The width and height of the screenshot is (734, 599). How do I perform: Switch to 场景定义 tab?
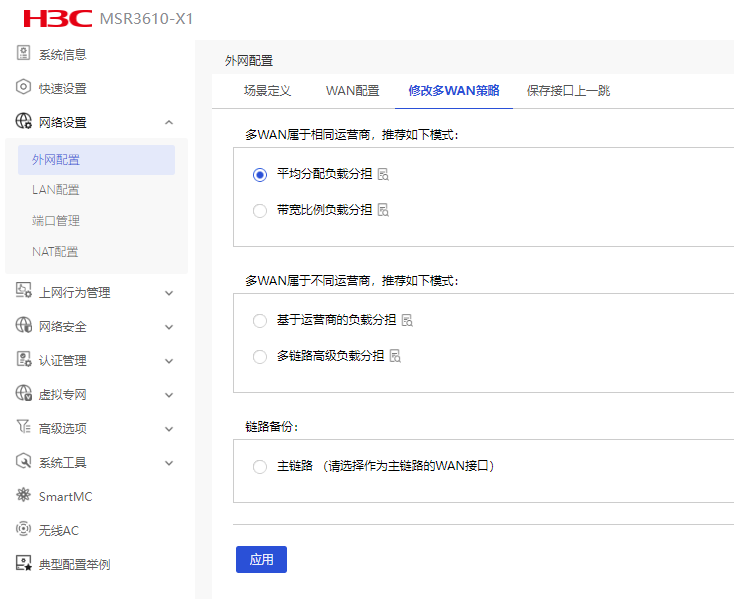(x=267, y=91)
